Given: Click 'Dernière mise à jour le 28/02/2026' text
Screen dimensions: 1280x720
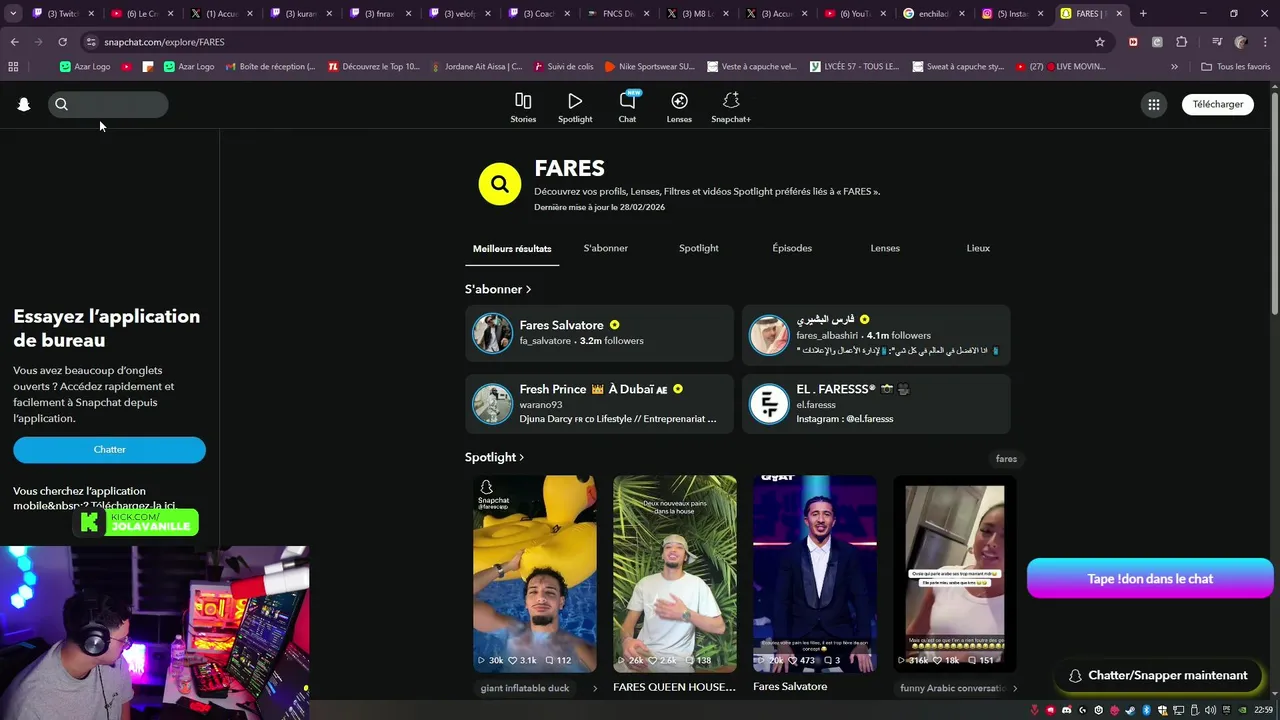Looking at the screenshot, I should tap(599, 207).
